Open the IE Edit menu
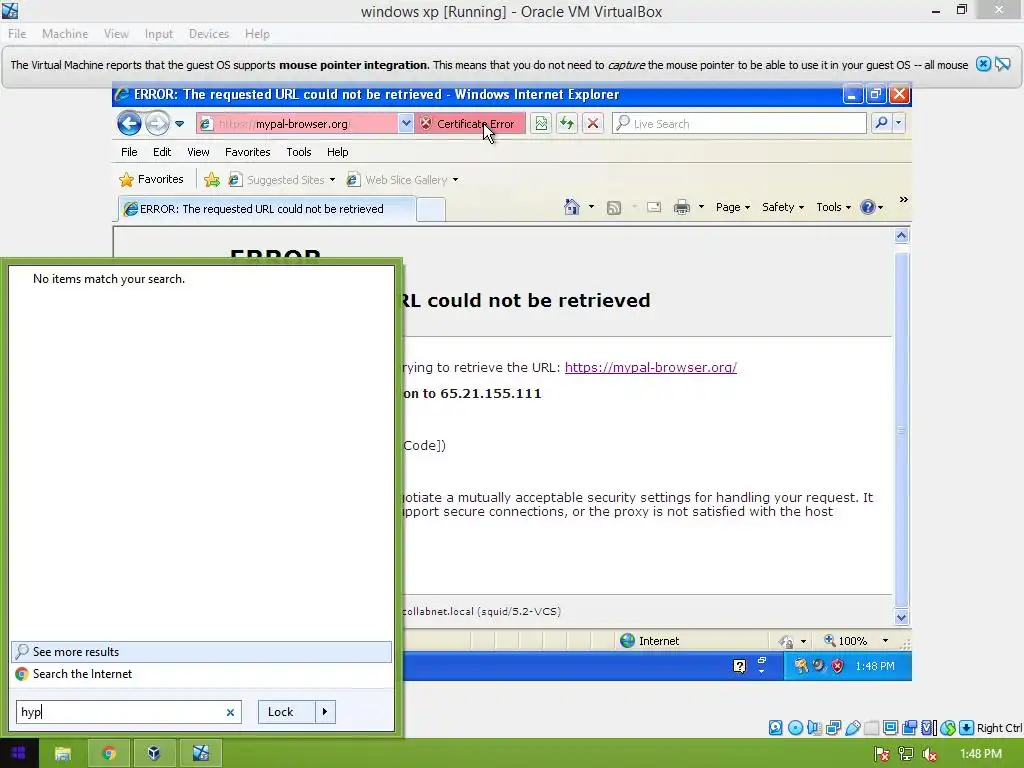The image size is (1024, 768). [x=161, y=152]
